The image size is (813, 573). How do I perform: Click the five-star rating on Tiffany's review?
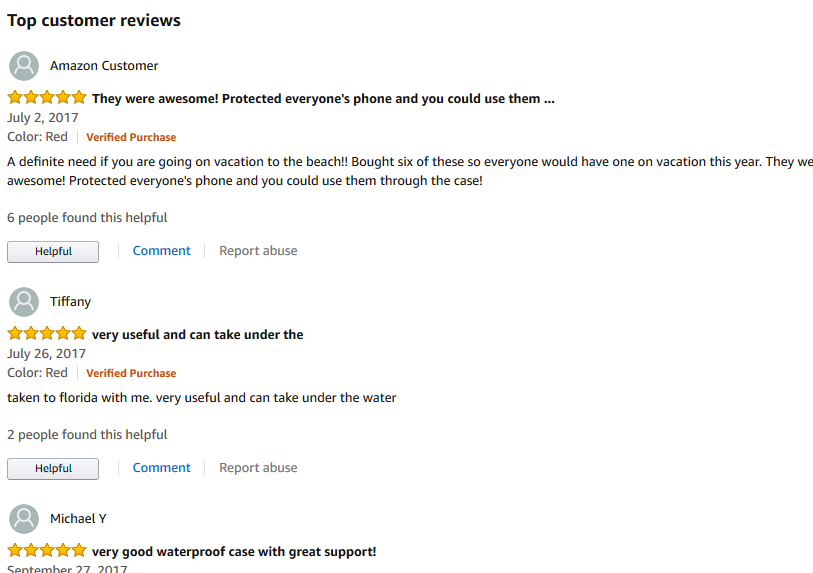coord(47,333)
